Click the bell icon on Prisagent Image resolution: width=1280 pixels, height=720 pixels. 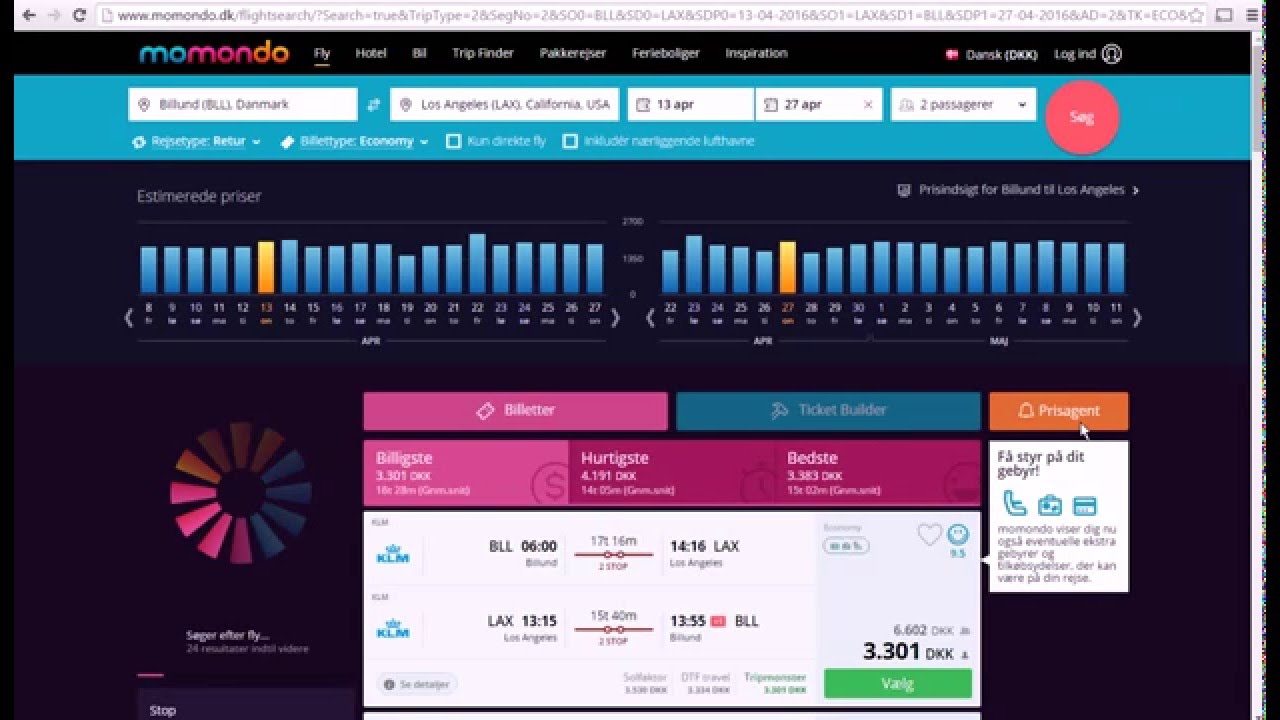click(x=1025, y=411)
